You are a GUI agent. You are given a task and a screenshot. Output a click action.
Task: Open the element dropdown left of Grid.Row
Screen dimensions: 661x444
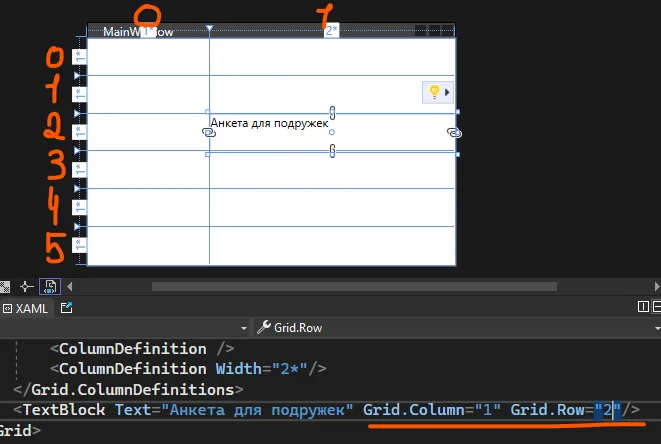[x=244, y=328]
